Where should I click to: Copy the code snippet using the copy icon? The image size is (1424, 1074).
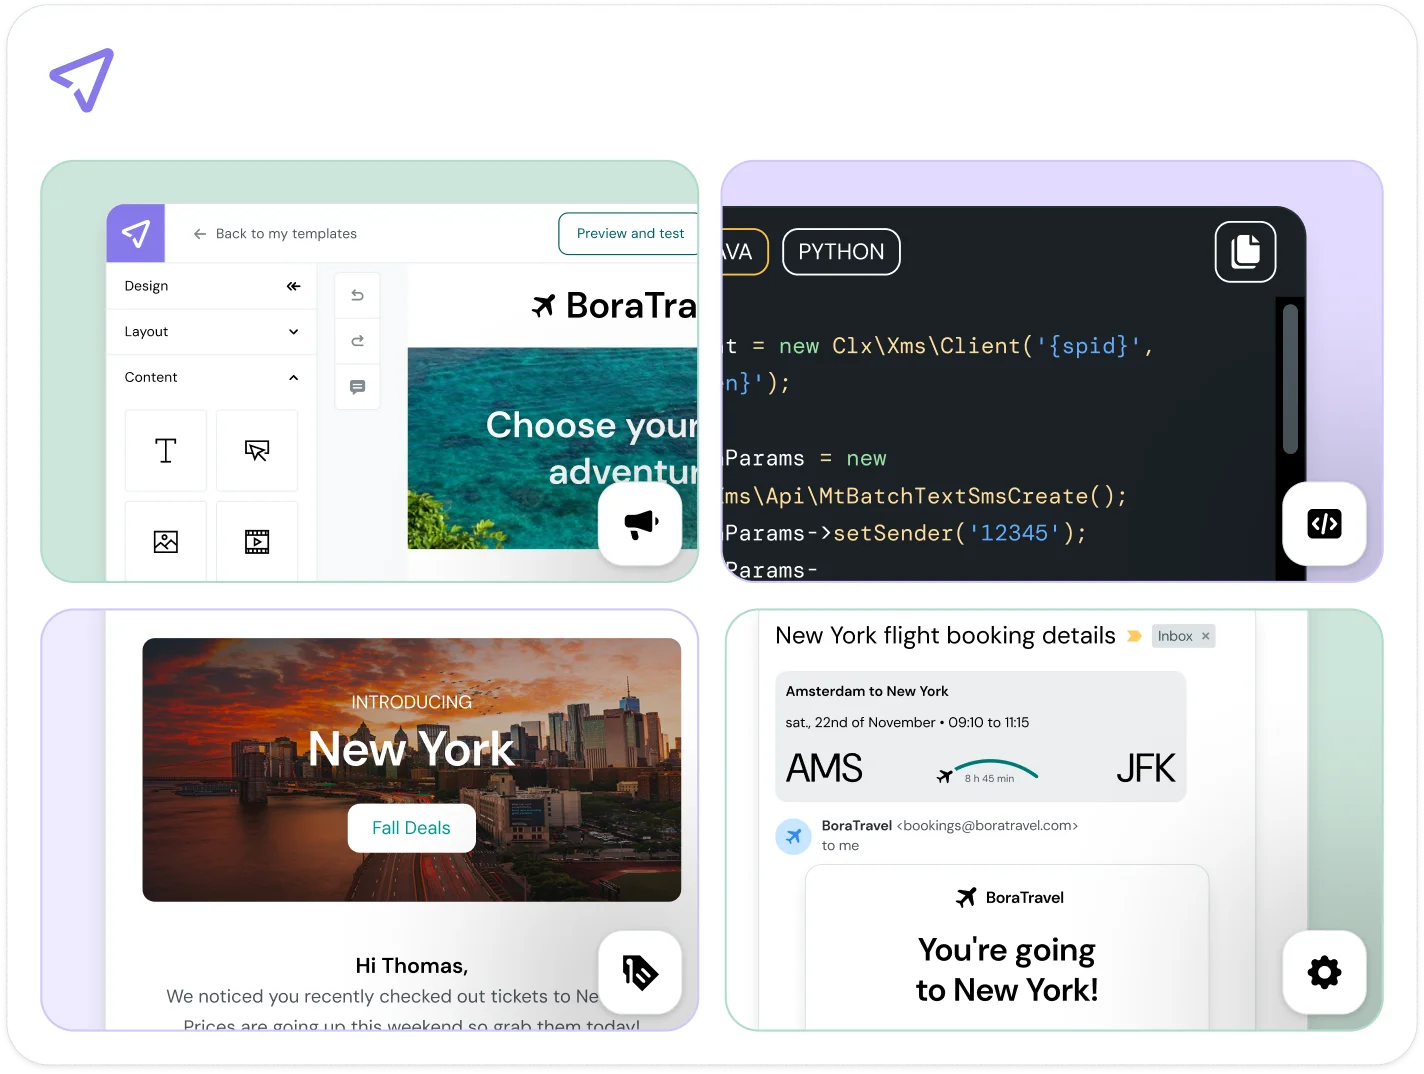(x=1245, y=252)
